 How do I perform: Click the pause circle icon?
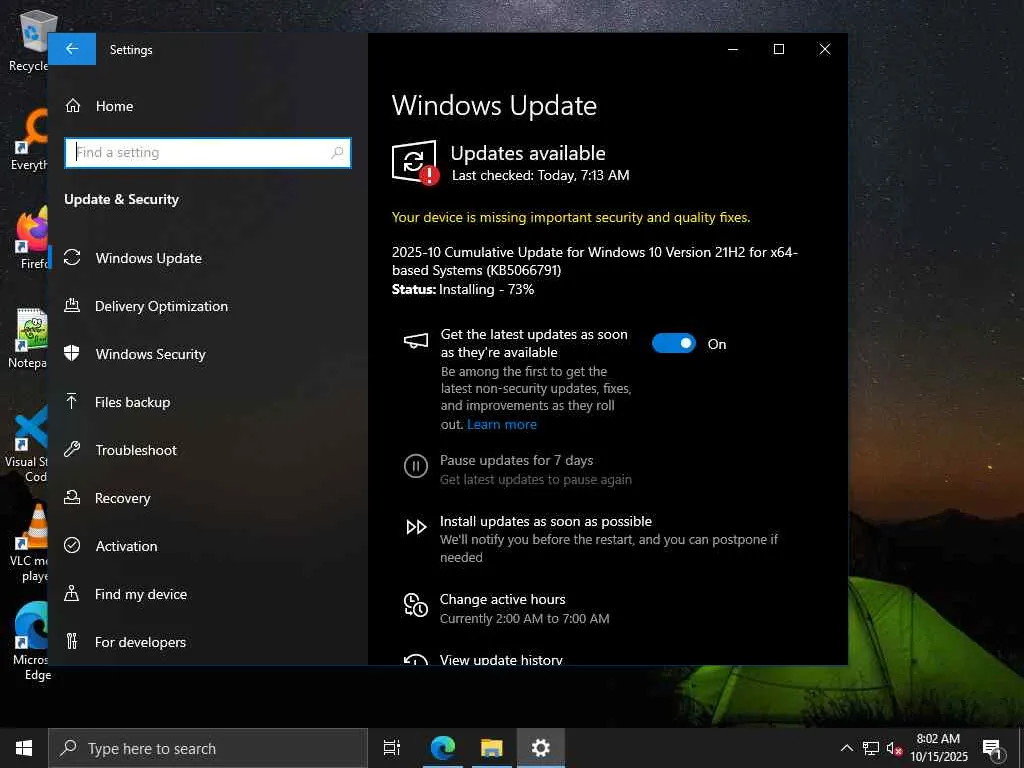click(416, 466)
